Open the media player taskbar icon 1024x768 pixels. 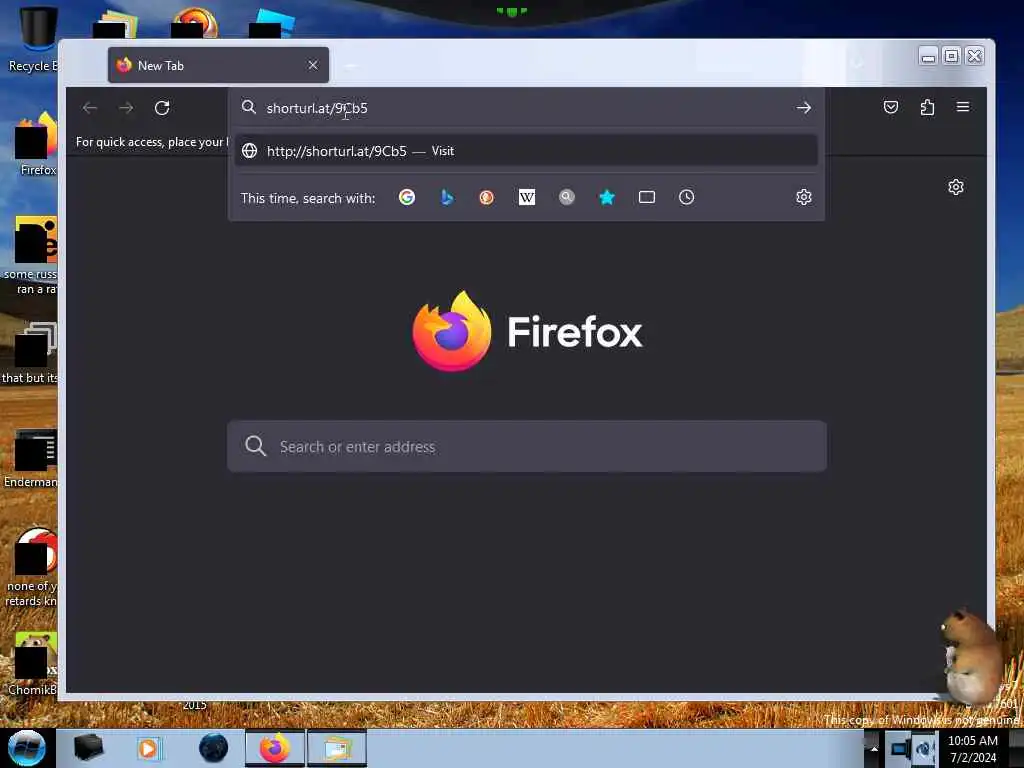click(x=148, y=748)
